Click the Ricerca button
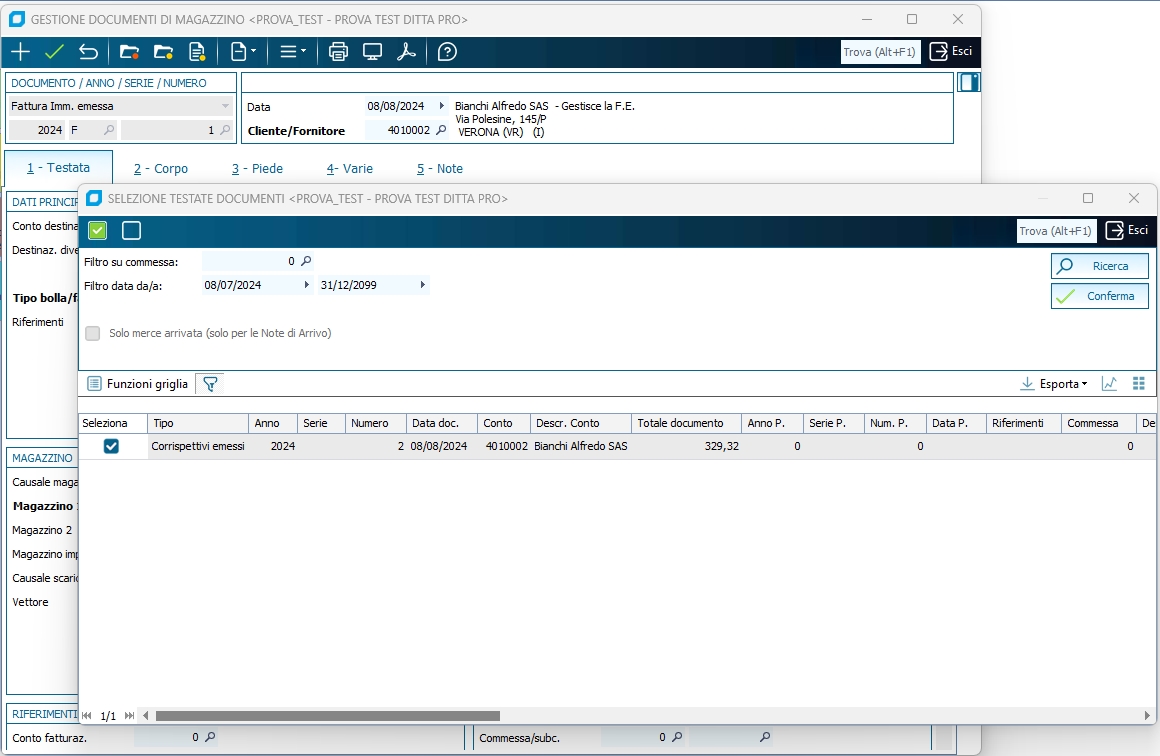This screenshot has width=1160, height=756. pyautogui.click(x=1099, y=266)
